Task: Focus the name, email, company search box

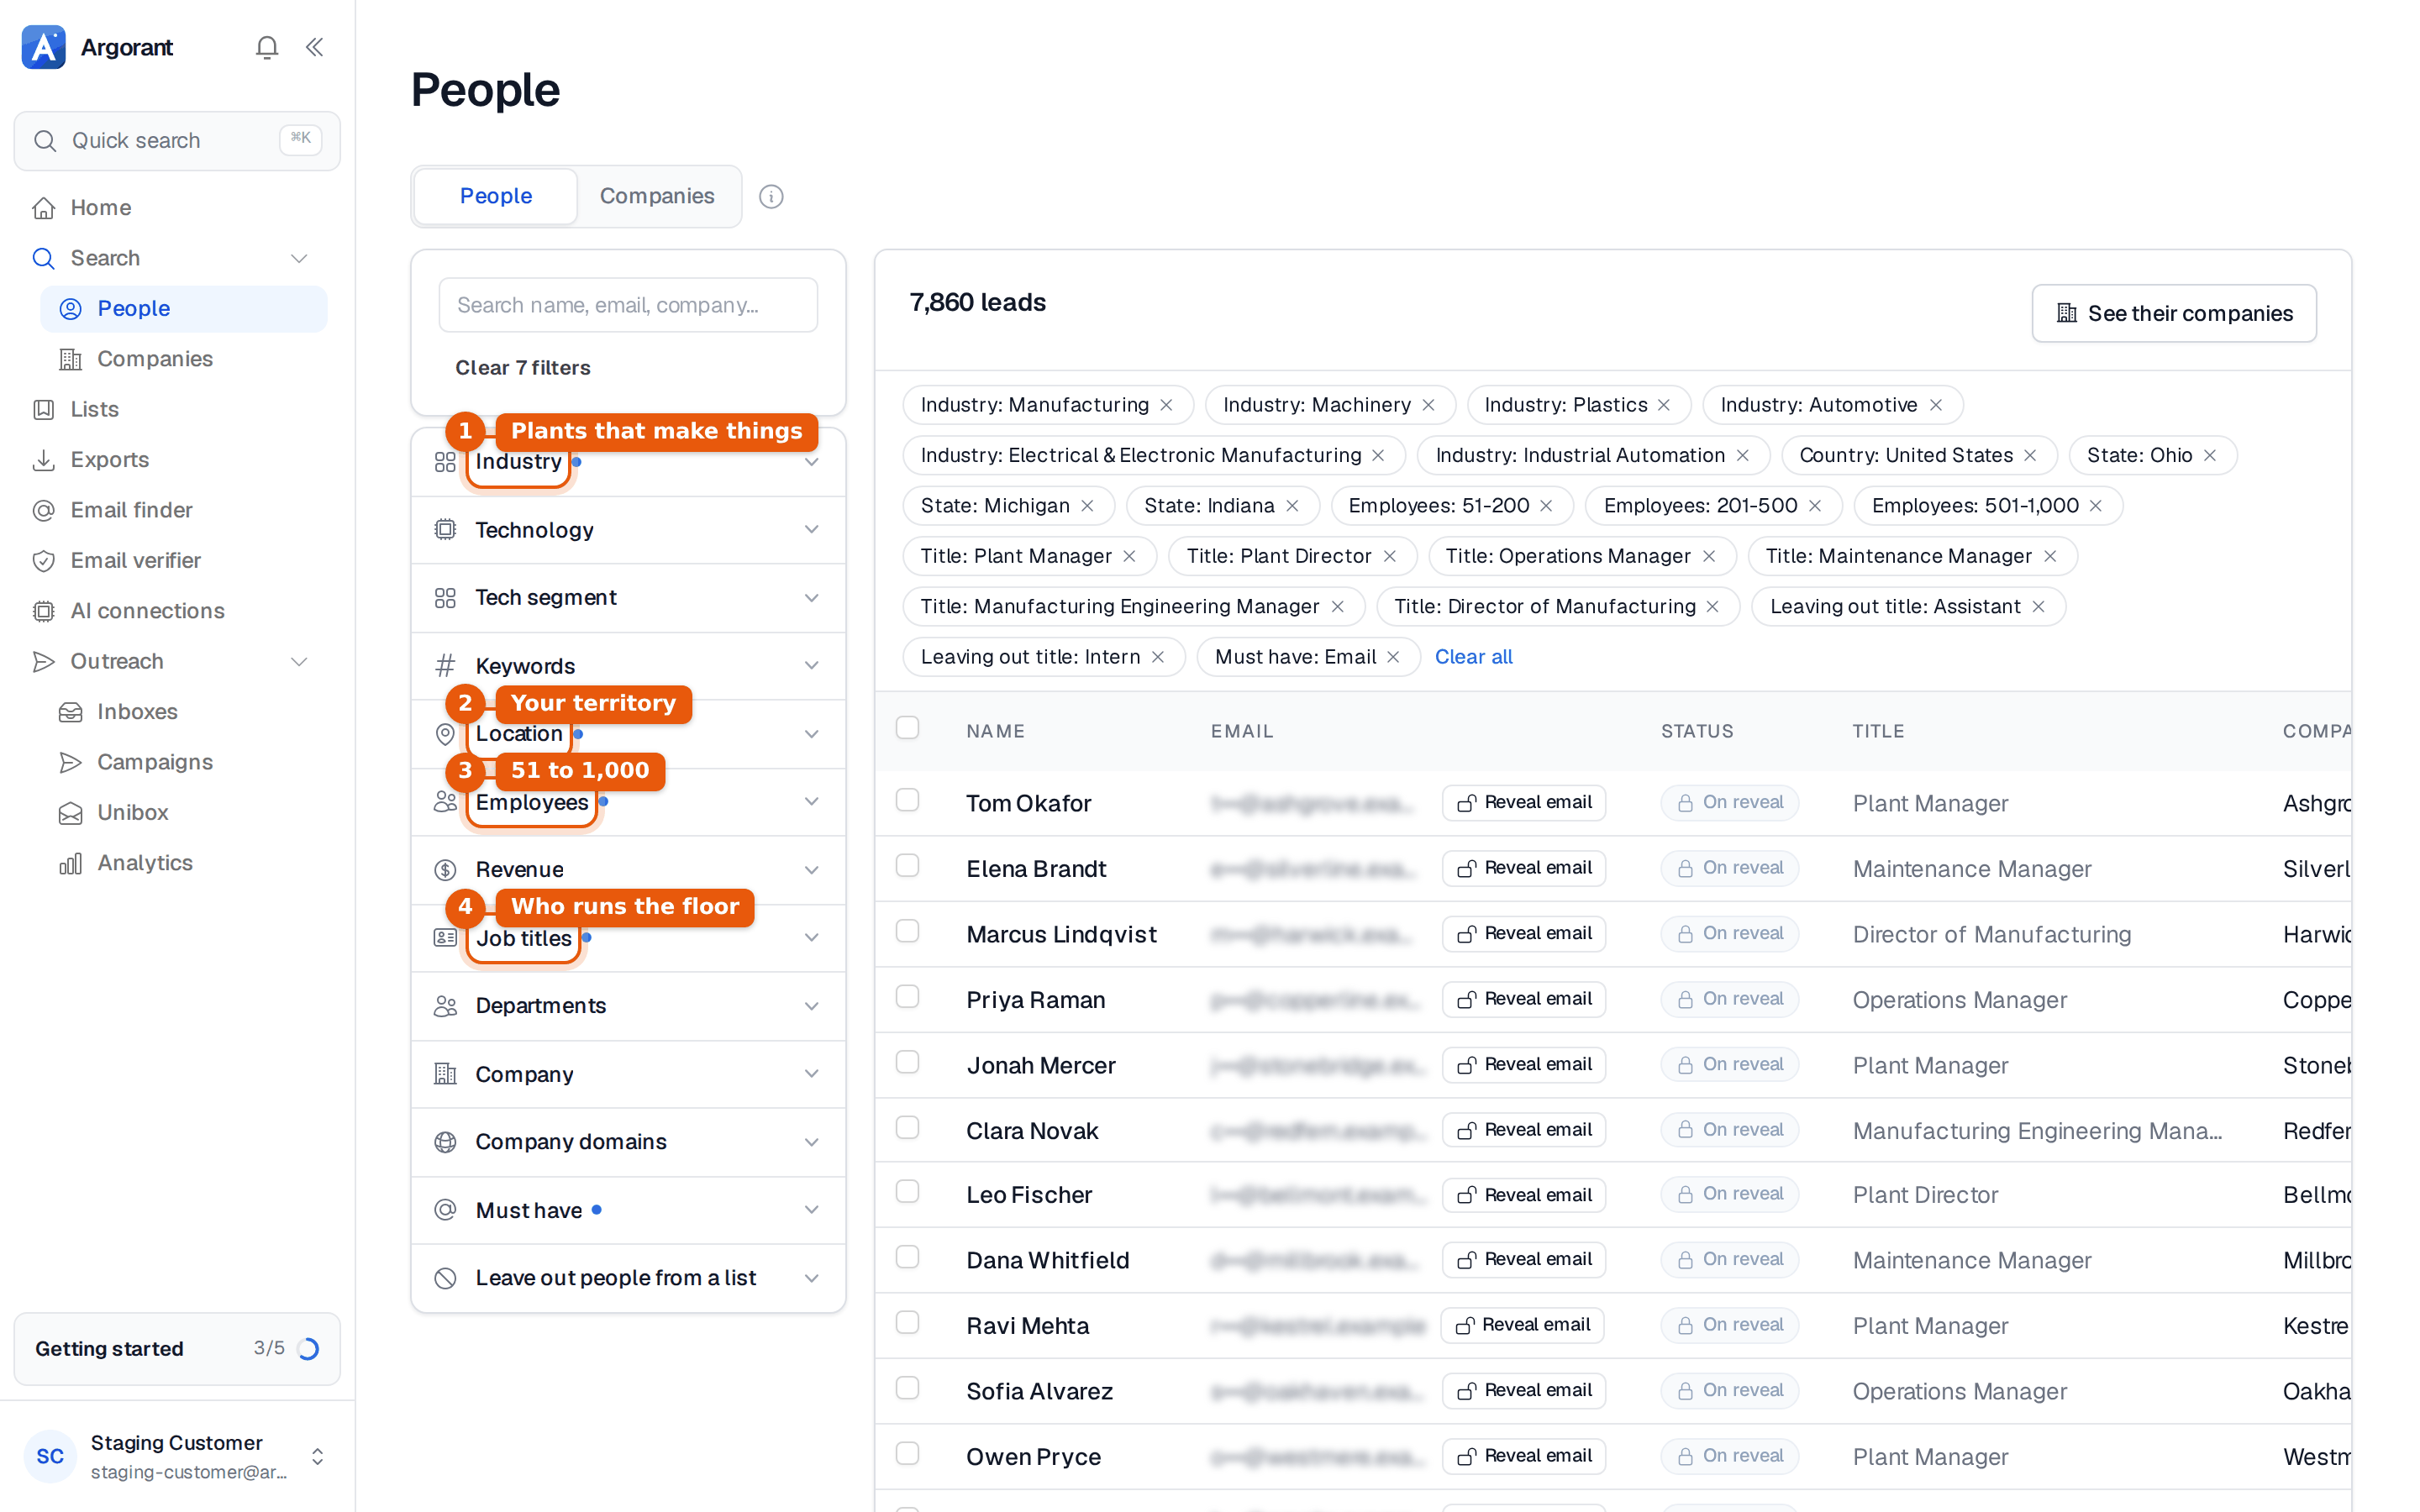Action: pos(628,305)
